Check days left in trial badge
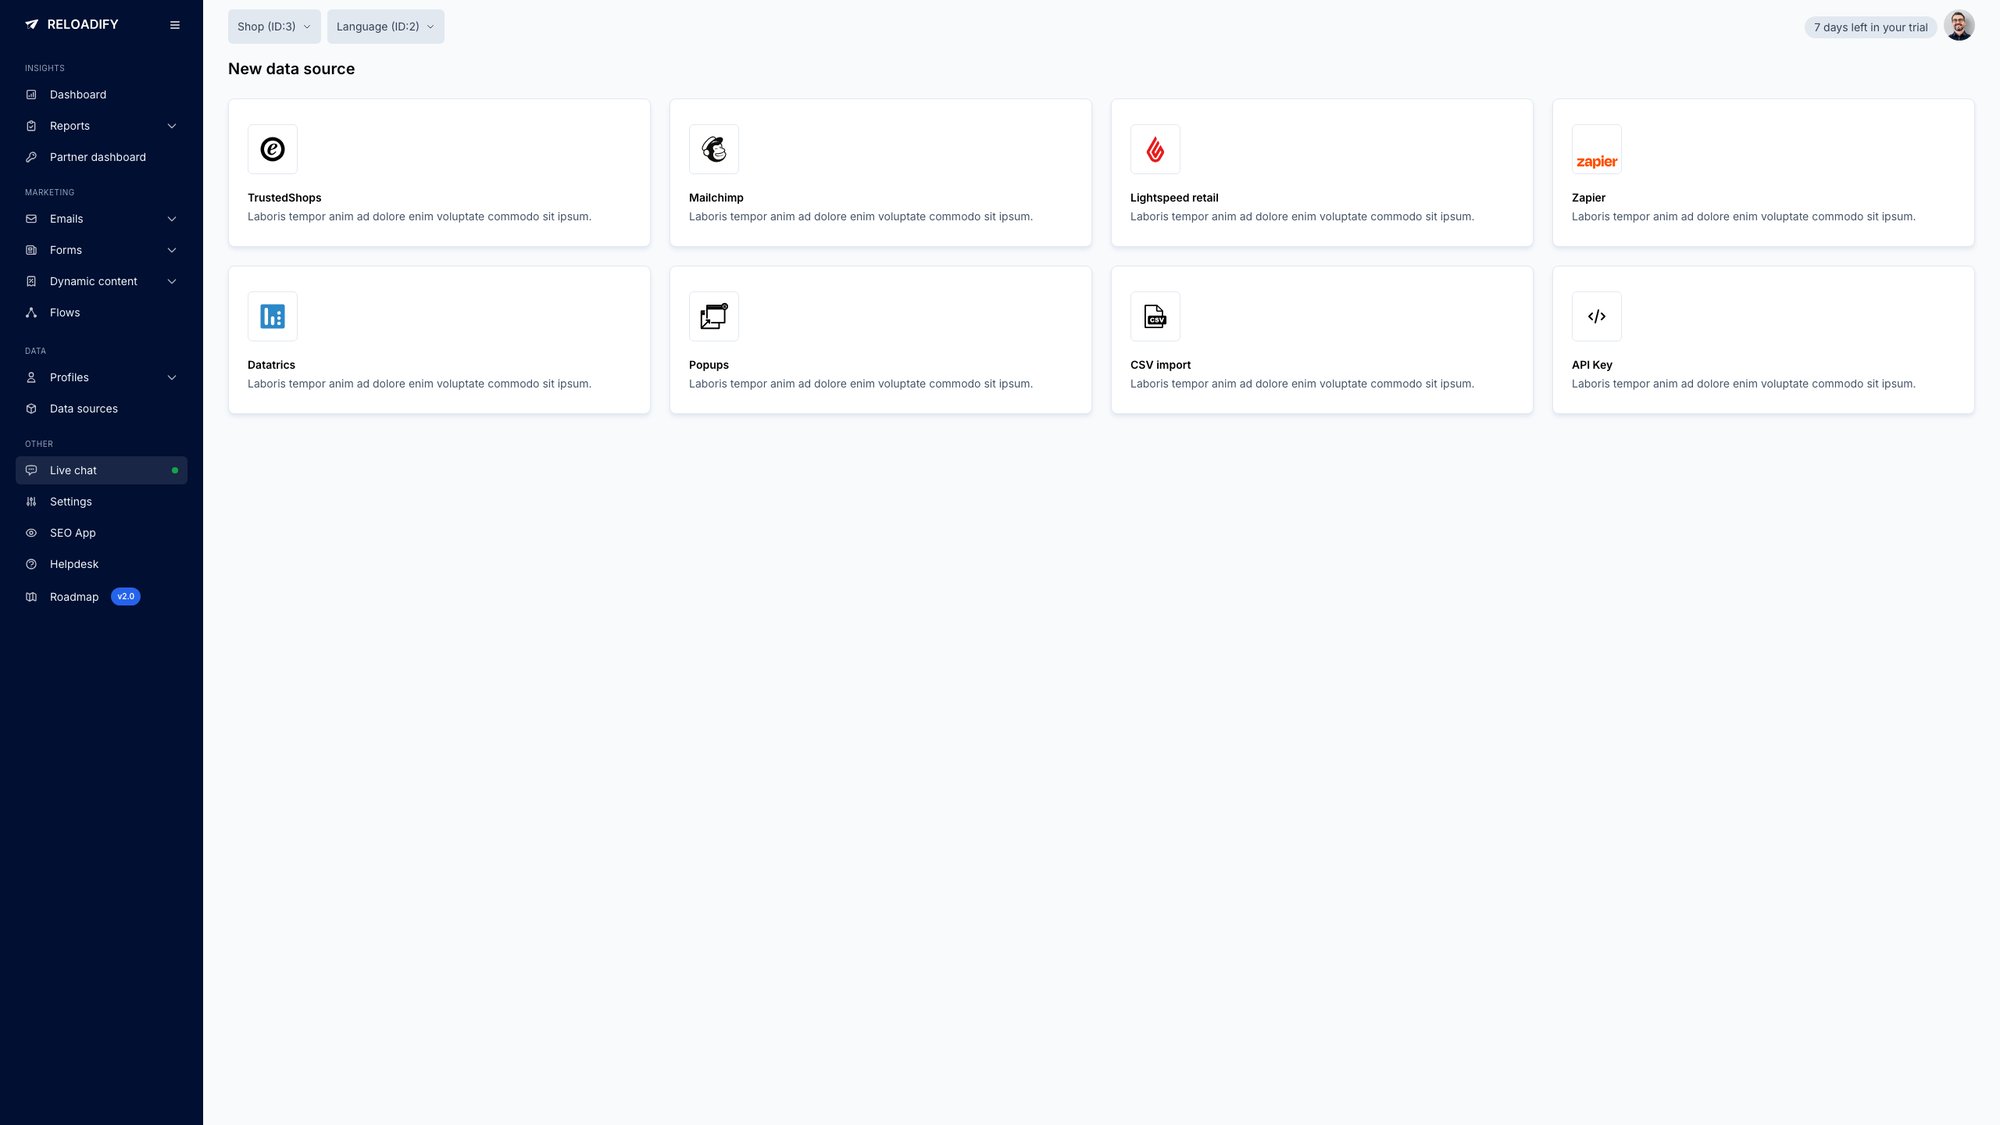 pyautogui.click(x=1870, y=27)
